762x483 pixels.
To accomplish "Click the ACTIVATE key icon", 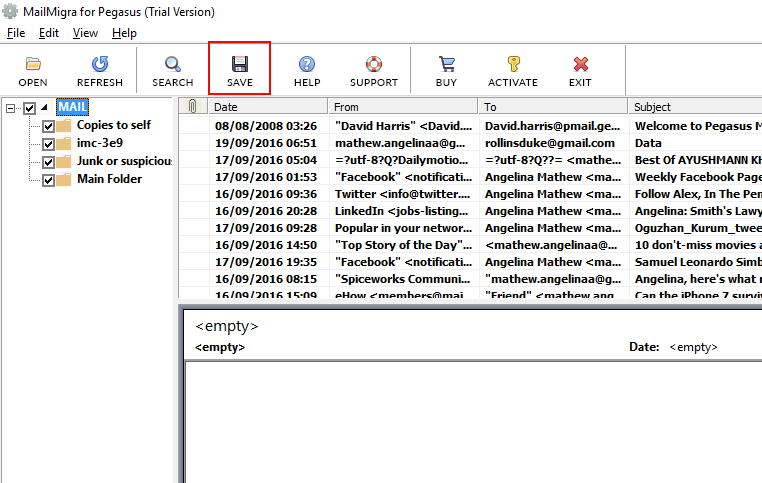I will point(513,64).
